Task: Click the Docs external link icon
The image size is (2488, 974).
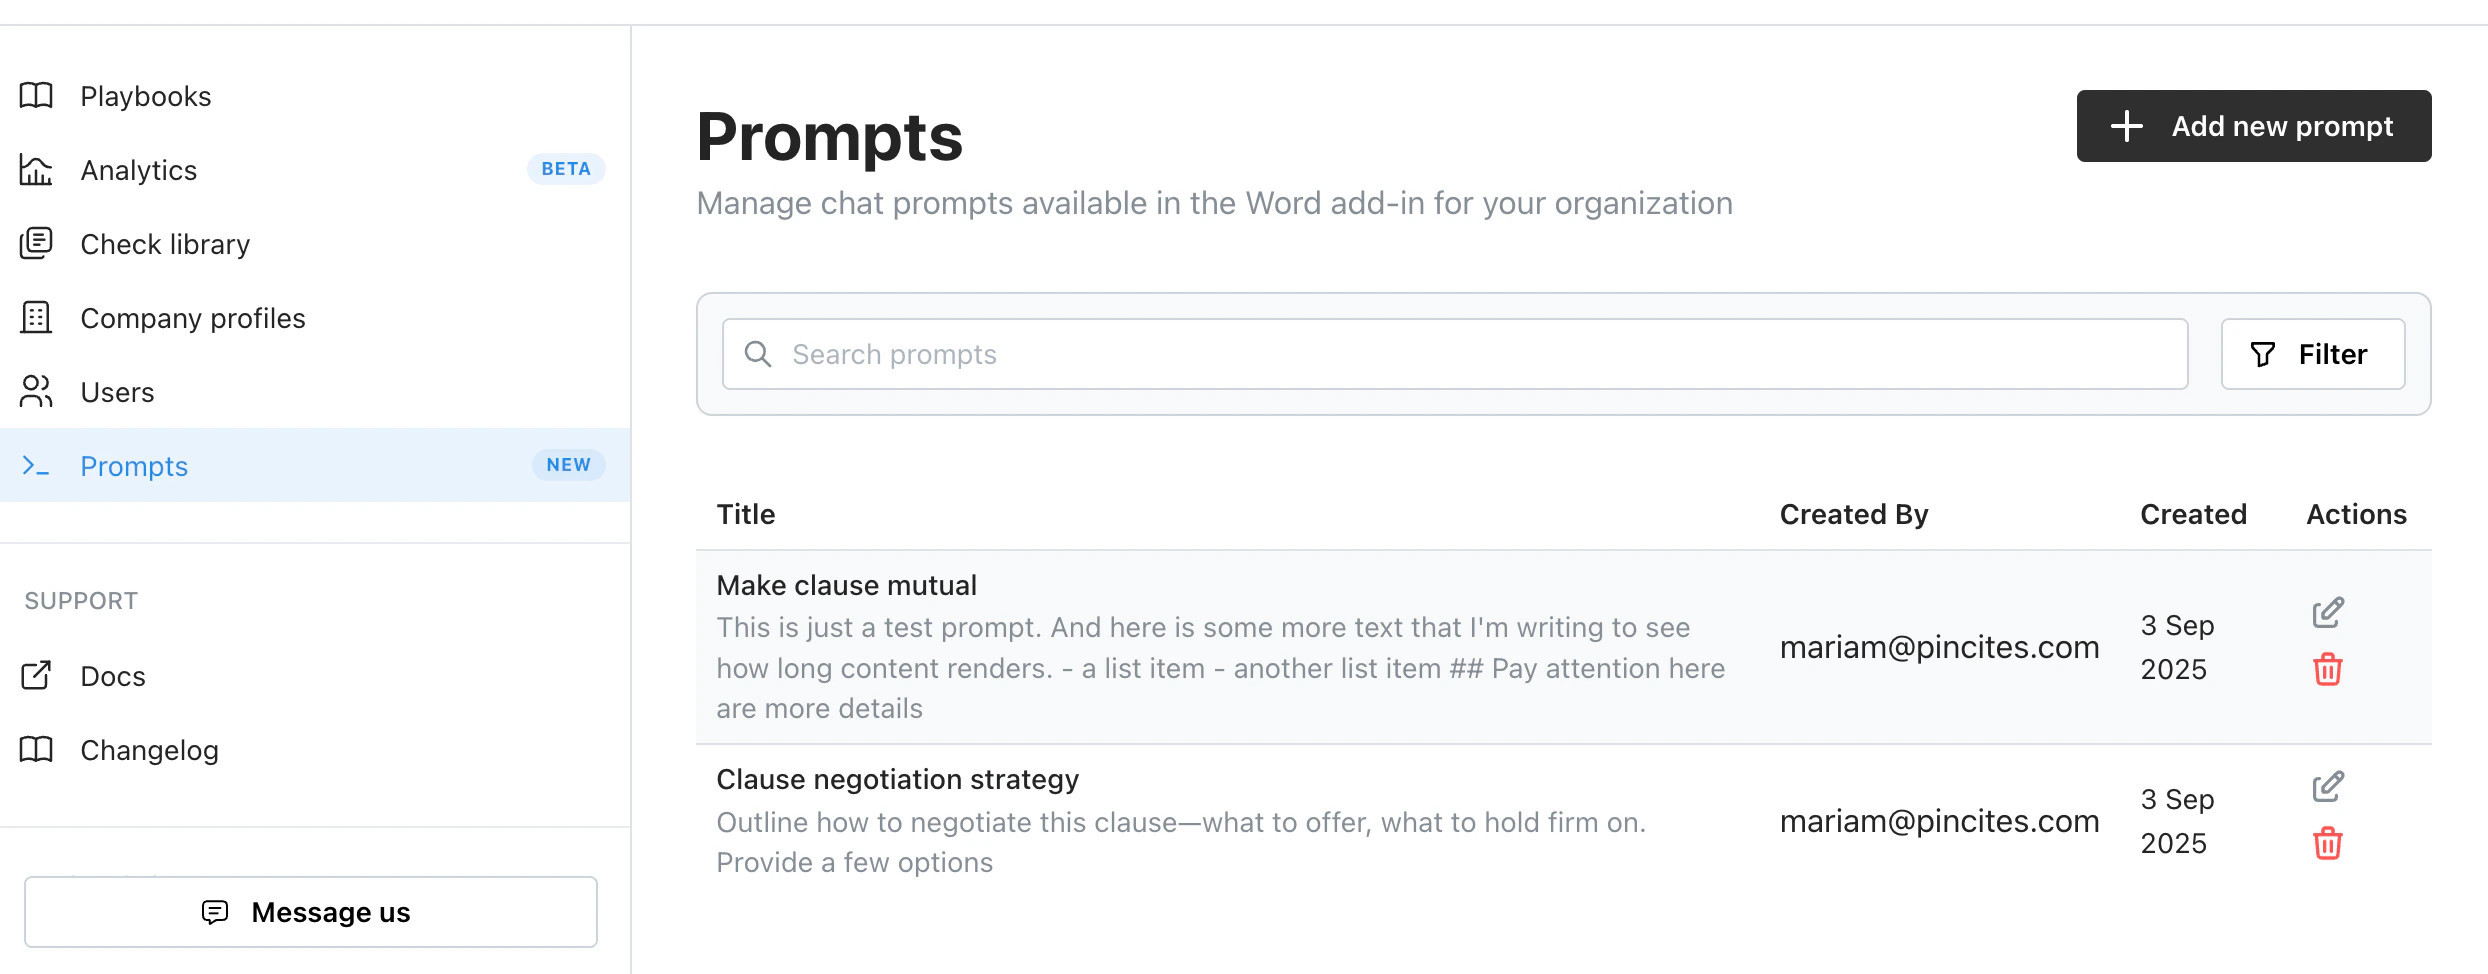Action: pyautogui.click(x=36, y=675)
